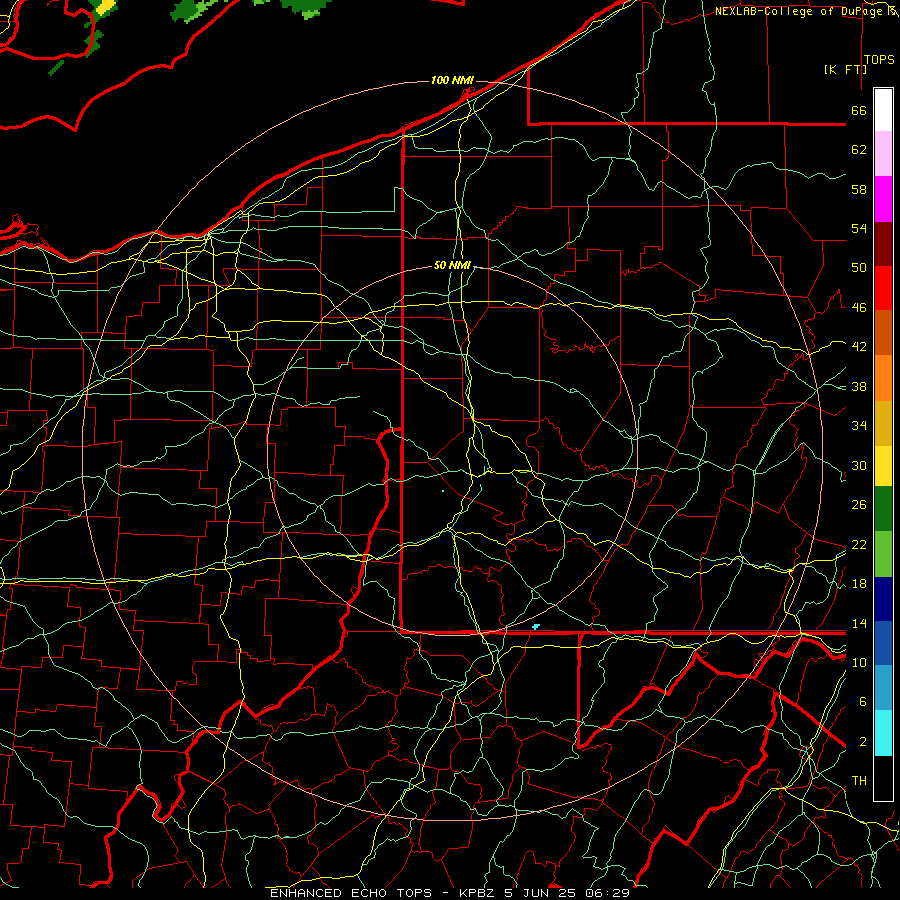
Task: Click the '[K FT]' units label
Action: 845,69
